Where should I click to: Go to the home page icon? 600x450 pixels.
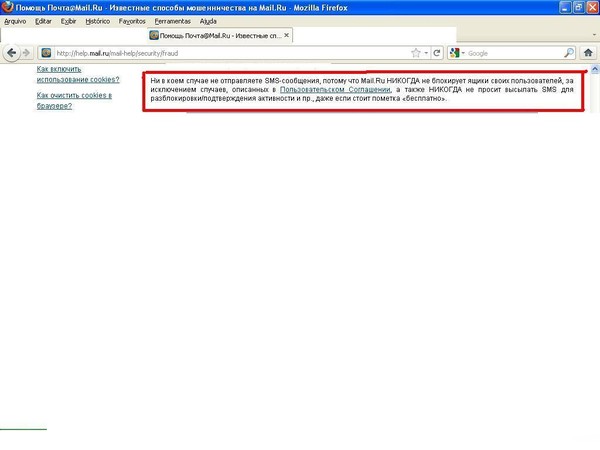588,53
